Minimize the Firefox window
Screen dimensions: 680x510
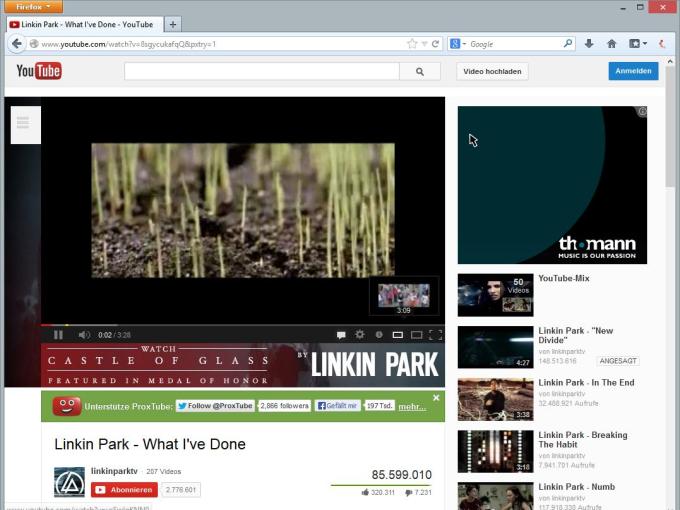click(623, 7)
